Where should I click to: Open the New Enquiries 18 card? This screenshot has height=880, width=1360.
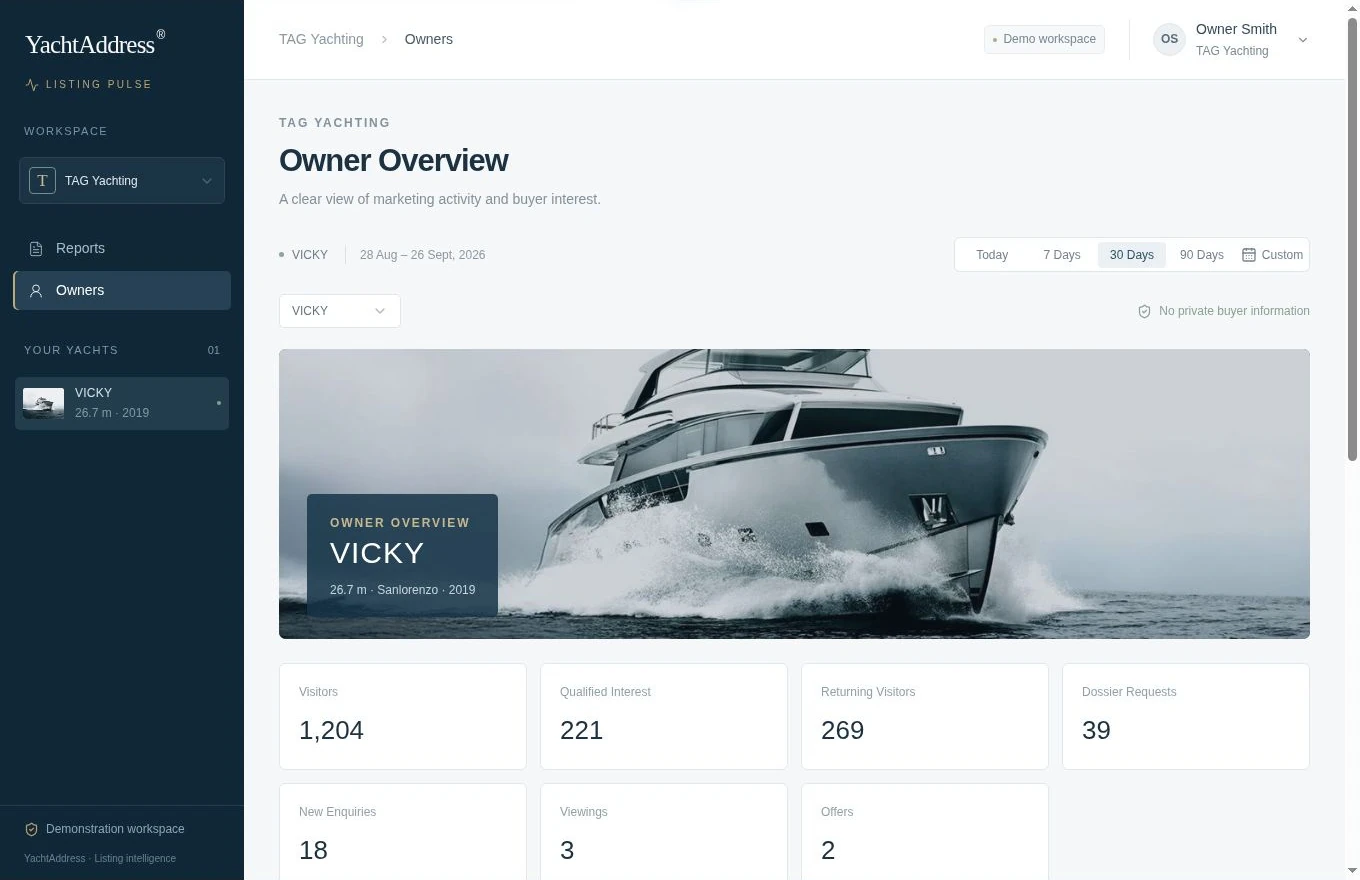[x=403, y=832]
